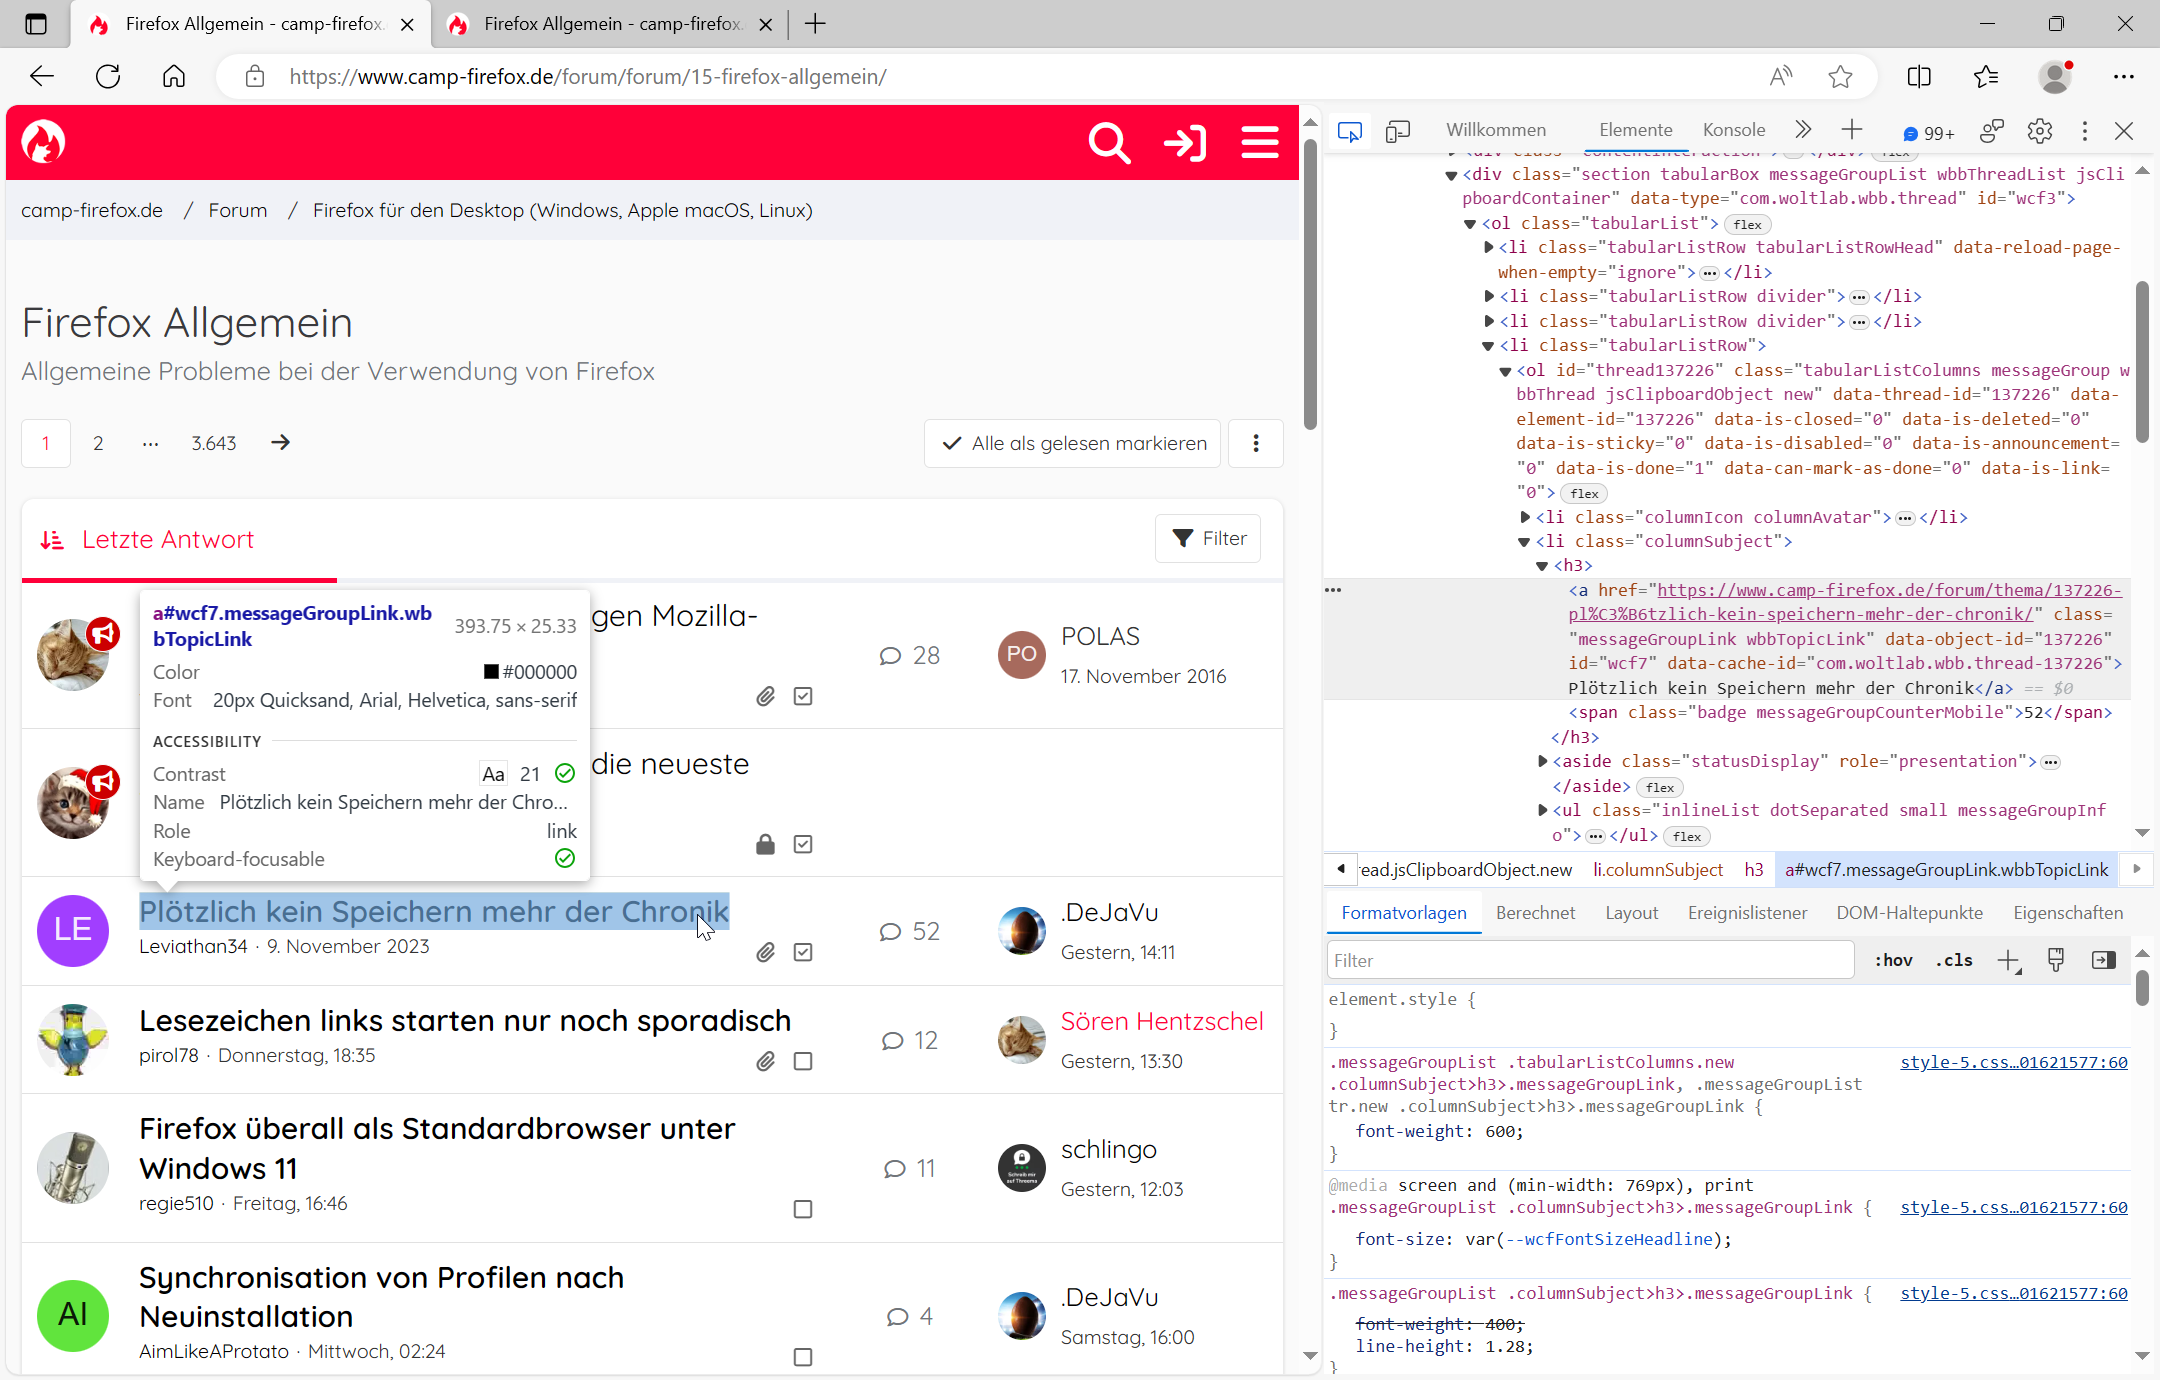The width and height of the screenshot is (2160, 1380).
Task: Activate the inspect element picker tool
Action: pyautogui.click(x=1349, y=131)
